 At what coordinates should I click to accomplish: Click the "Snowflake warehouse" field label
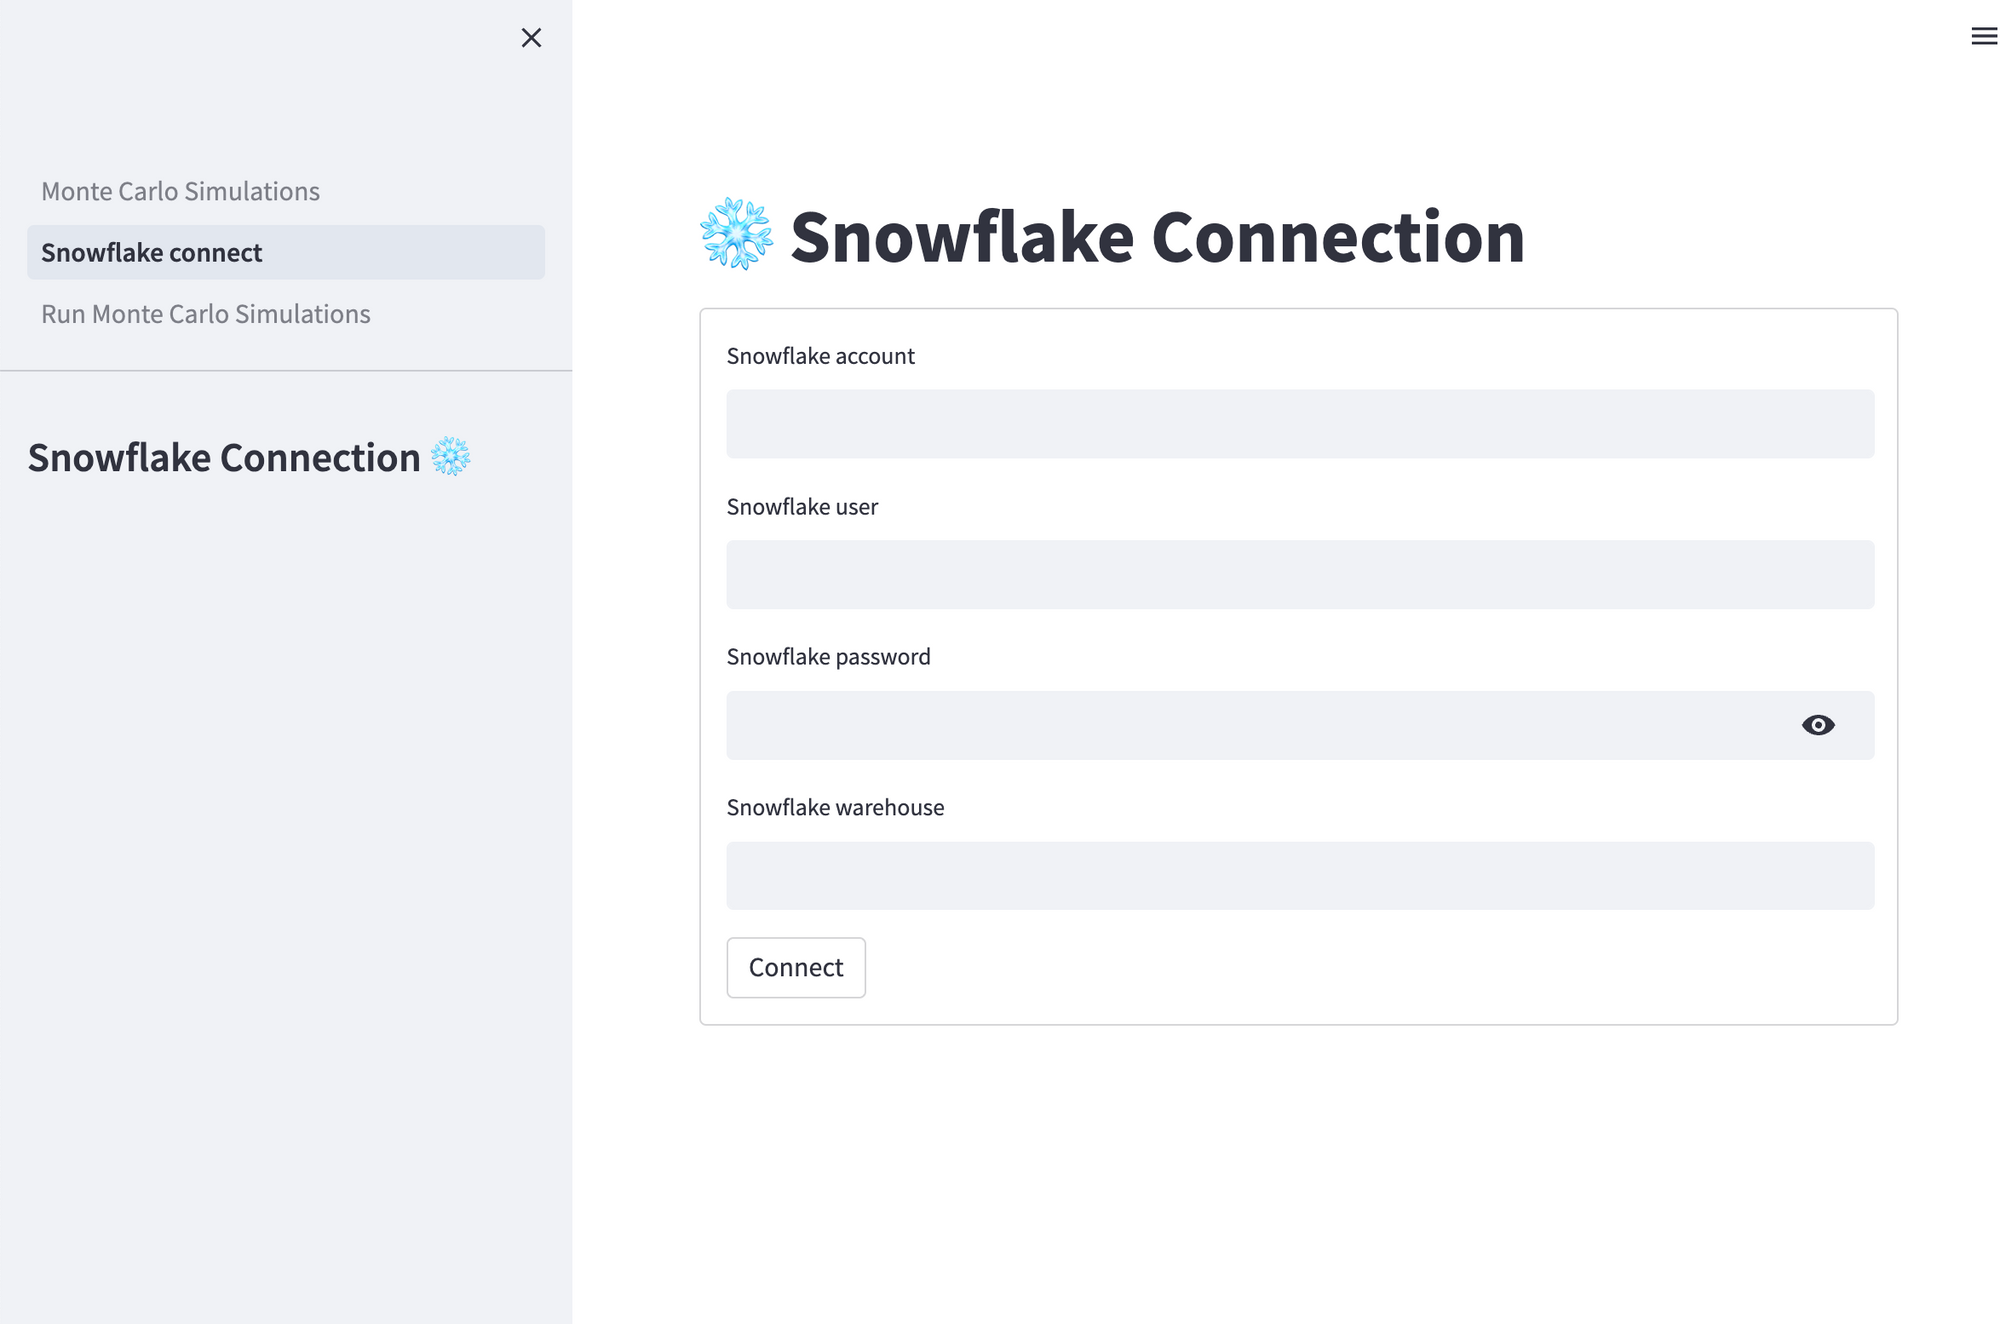[835, 808]
